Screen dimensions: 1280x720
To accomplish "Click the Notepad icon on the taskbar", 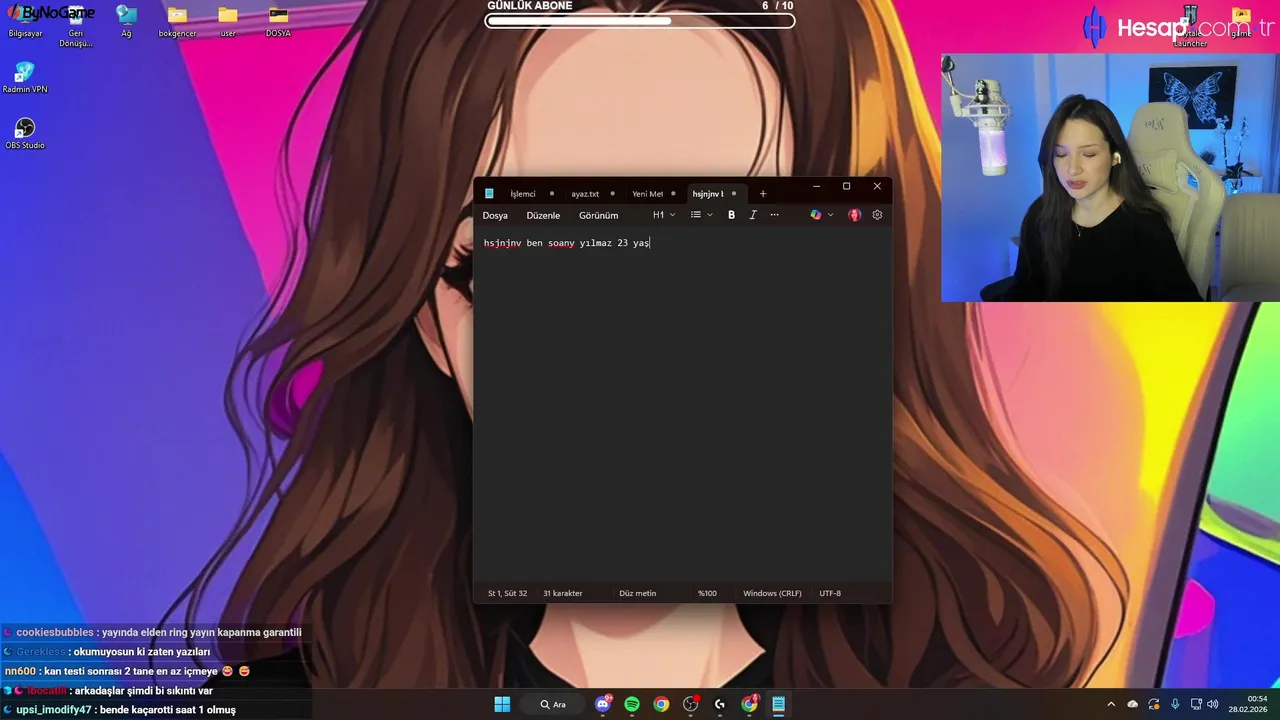I will click(778, 704).
